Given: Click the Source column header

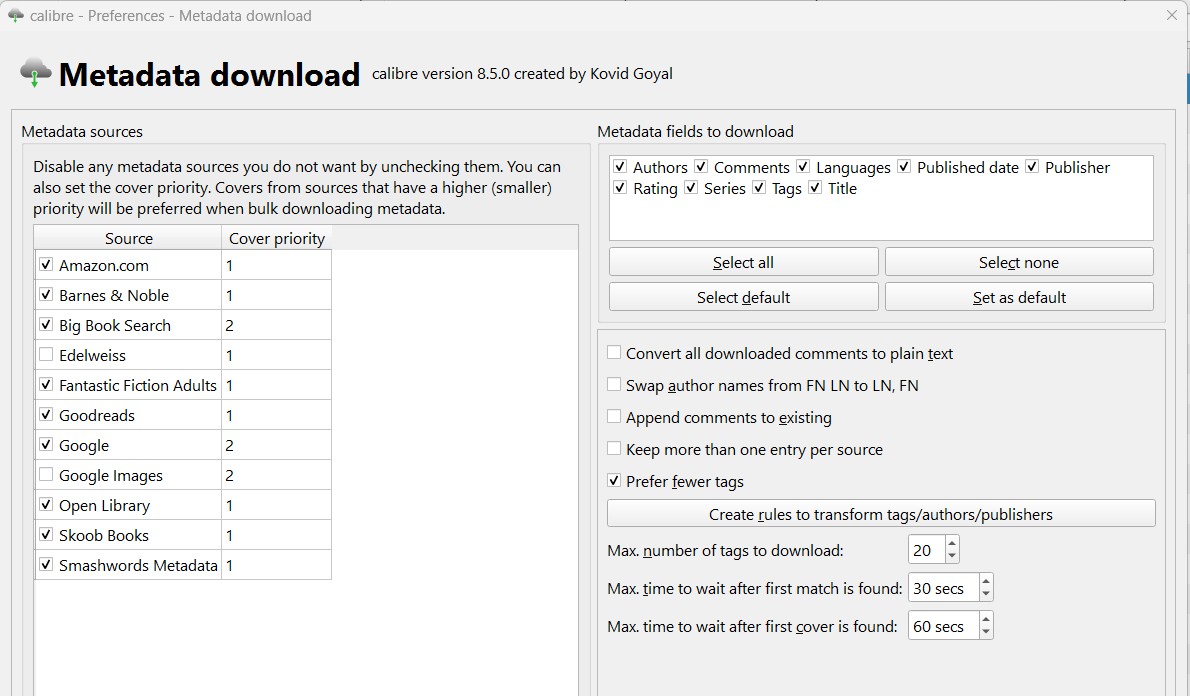Looking at the screenshot, I should click(x=128, y=238).
